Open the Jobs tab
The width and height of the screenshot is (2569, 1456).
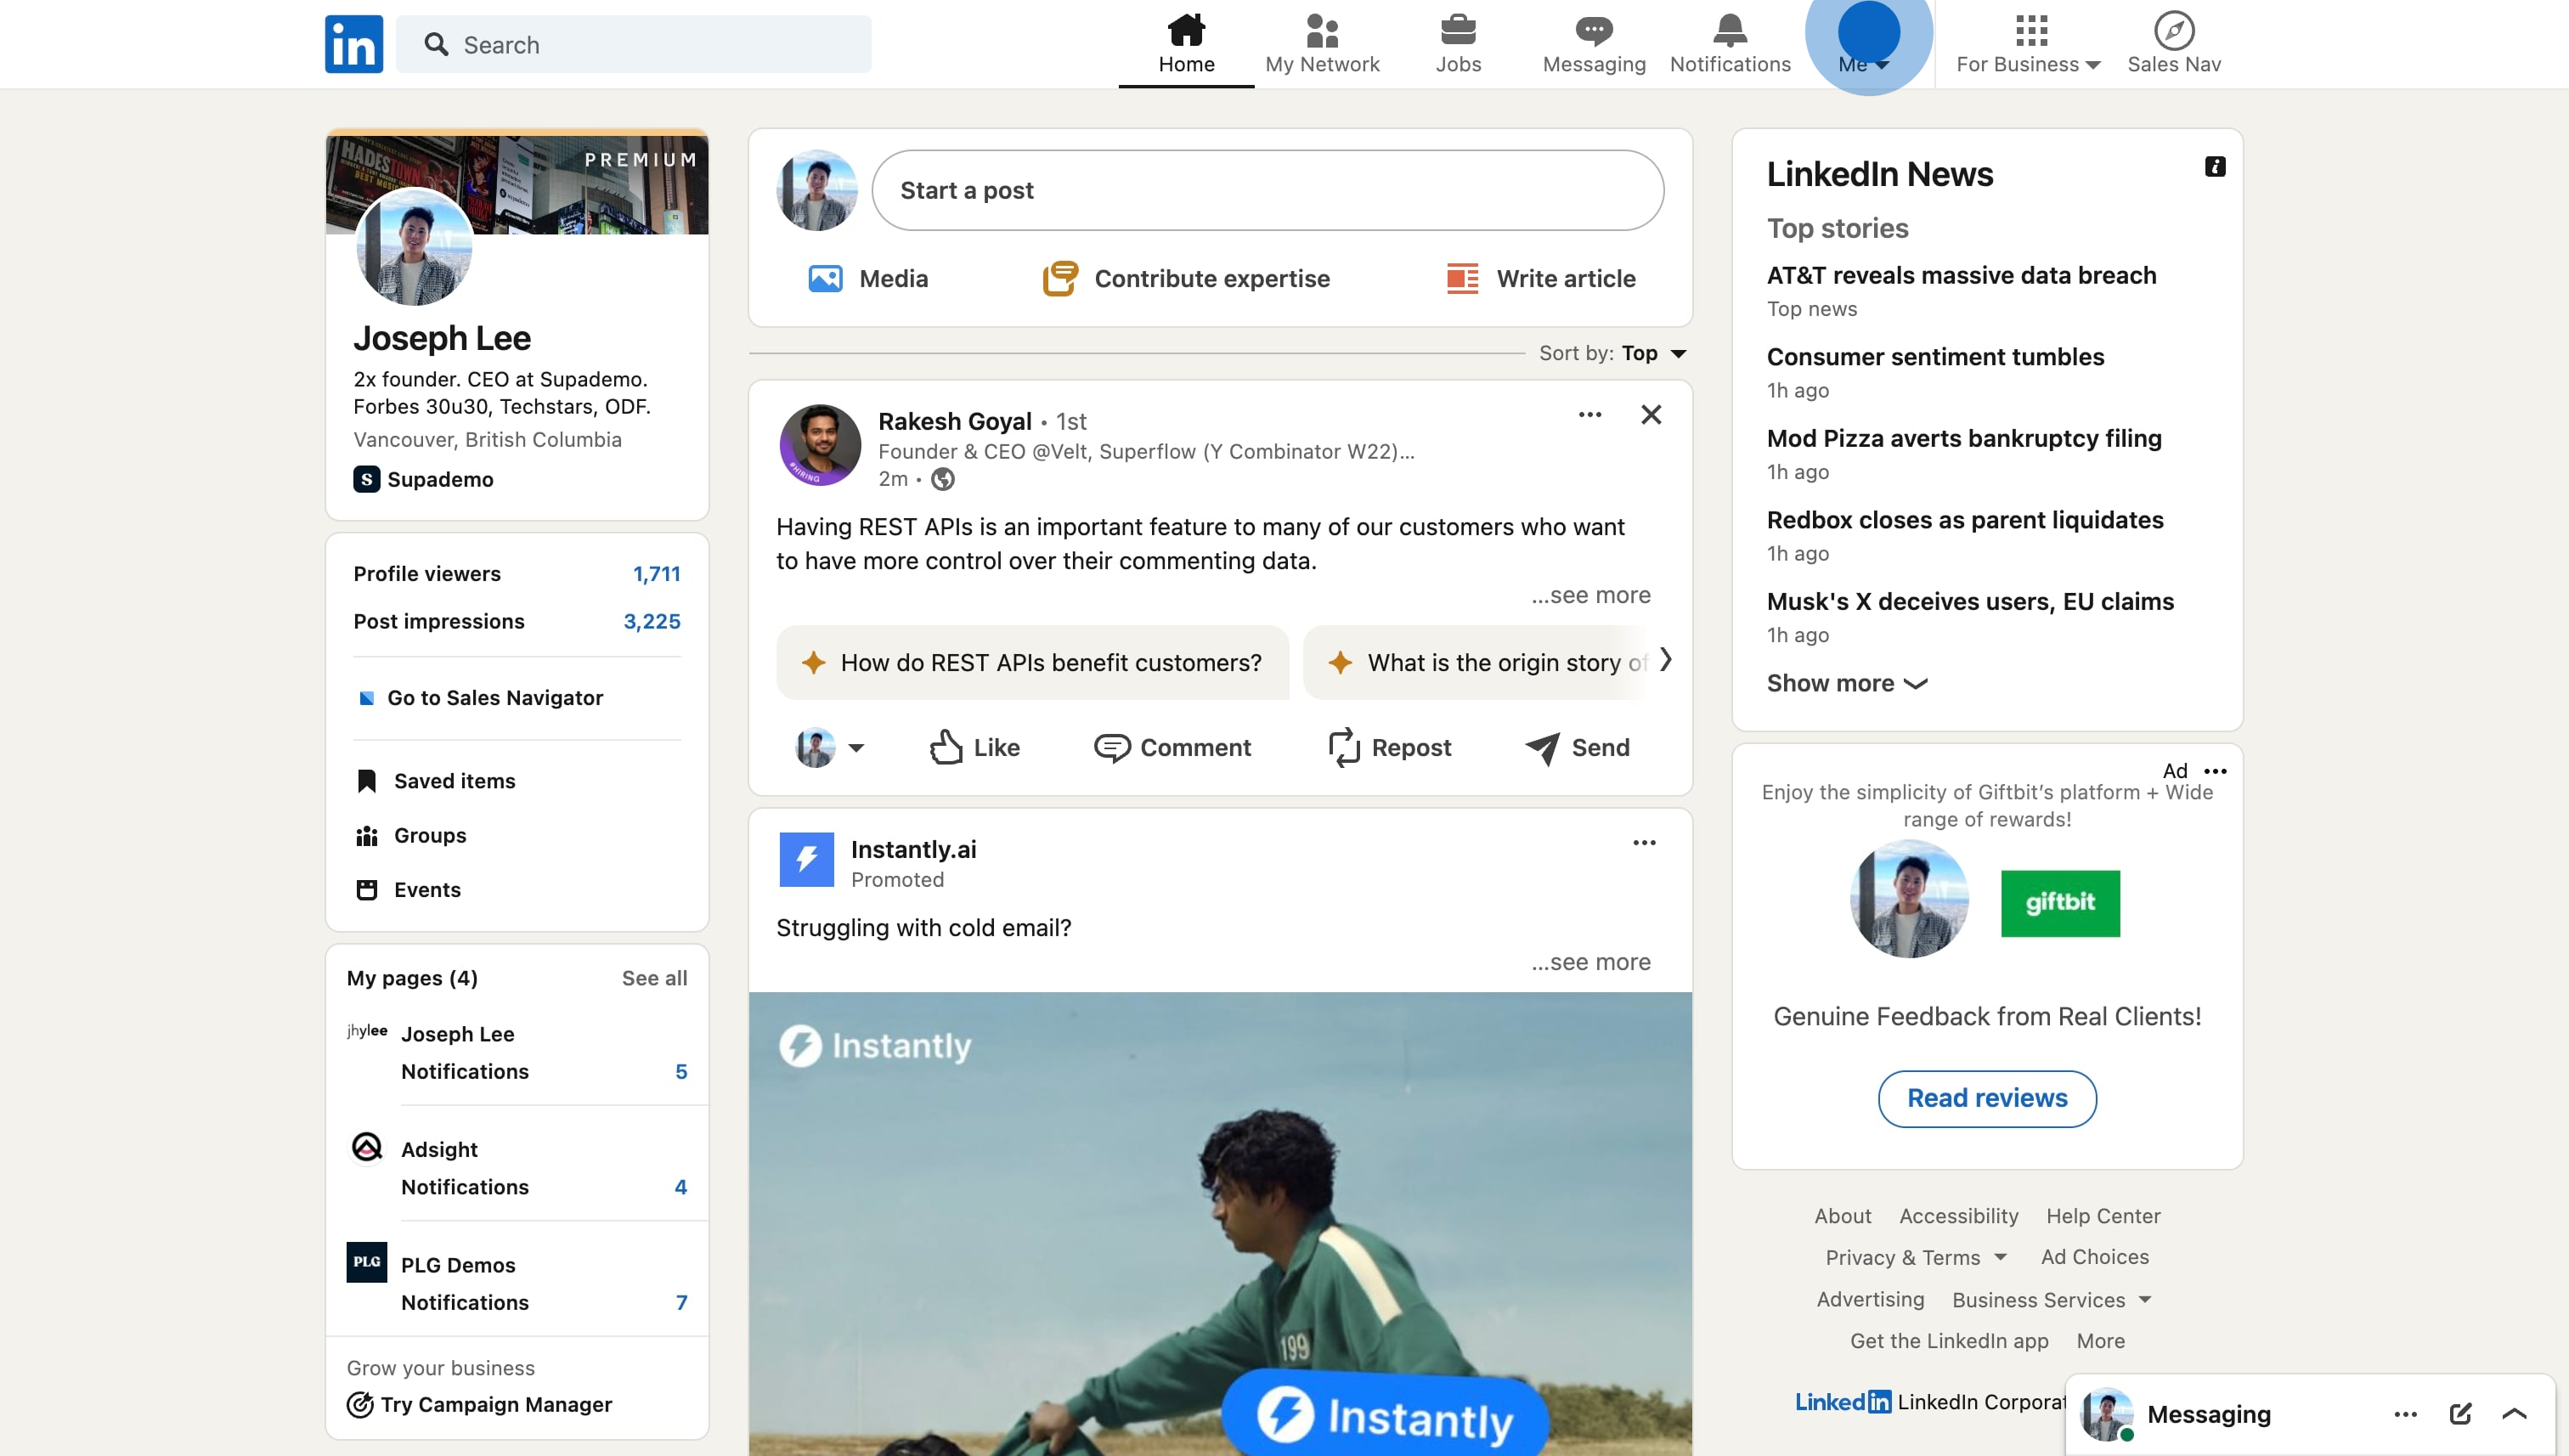[x=1458, y=44]
